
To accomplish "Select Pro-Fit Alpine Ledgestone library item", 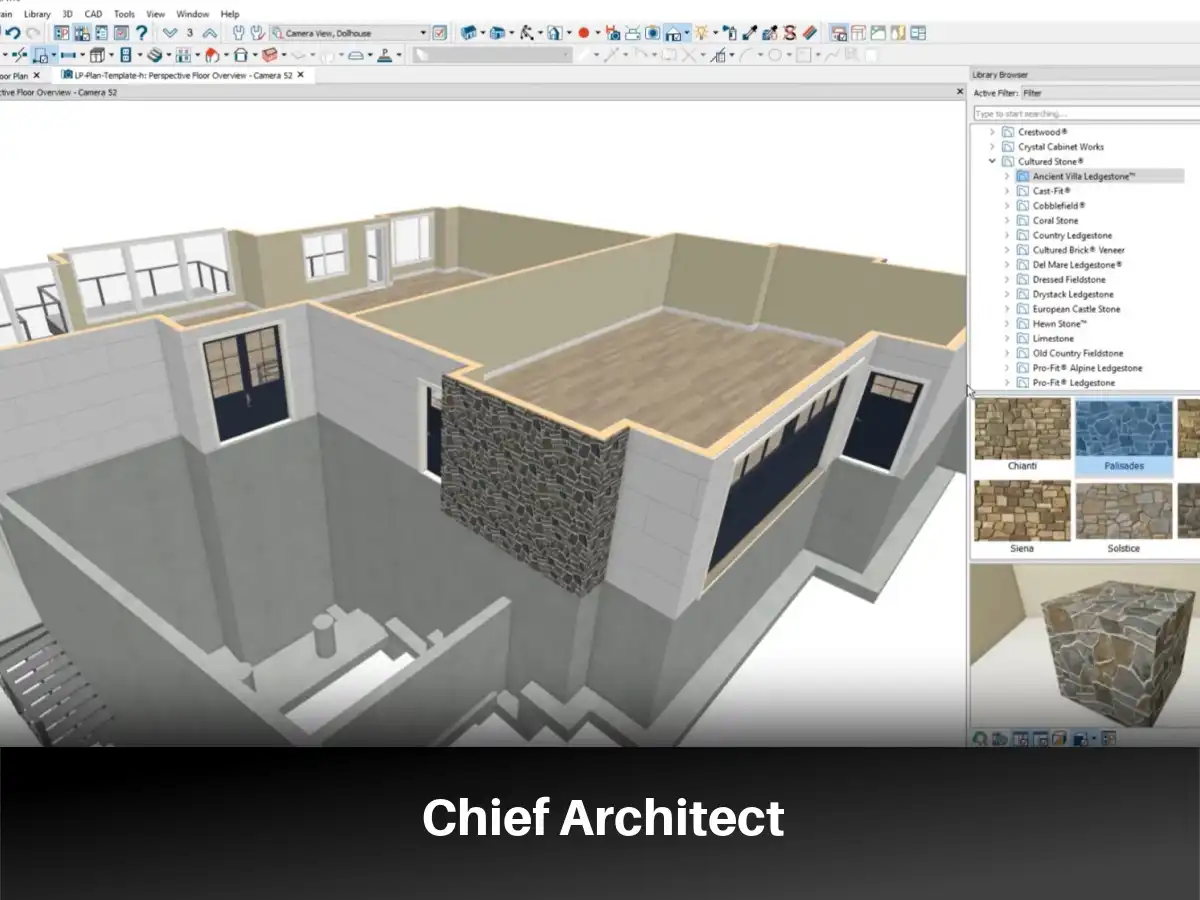I will (1087, 368).
